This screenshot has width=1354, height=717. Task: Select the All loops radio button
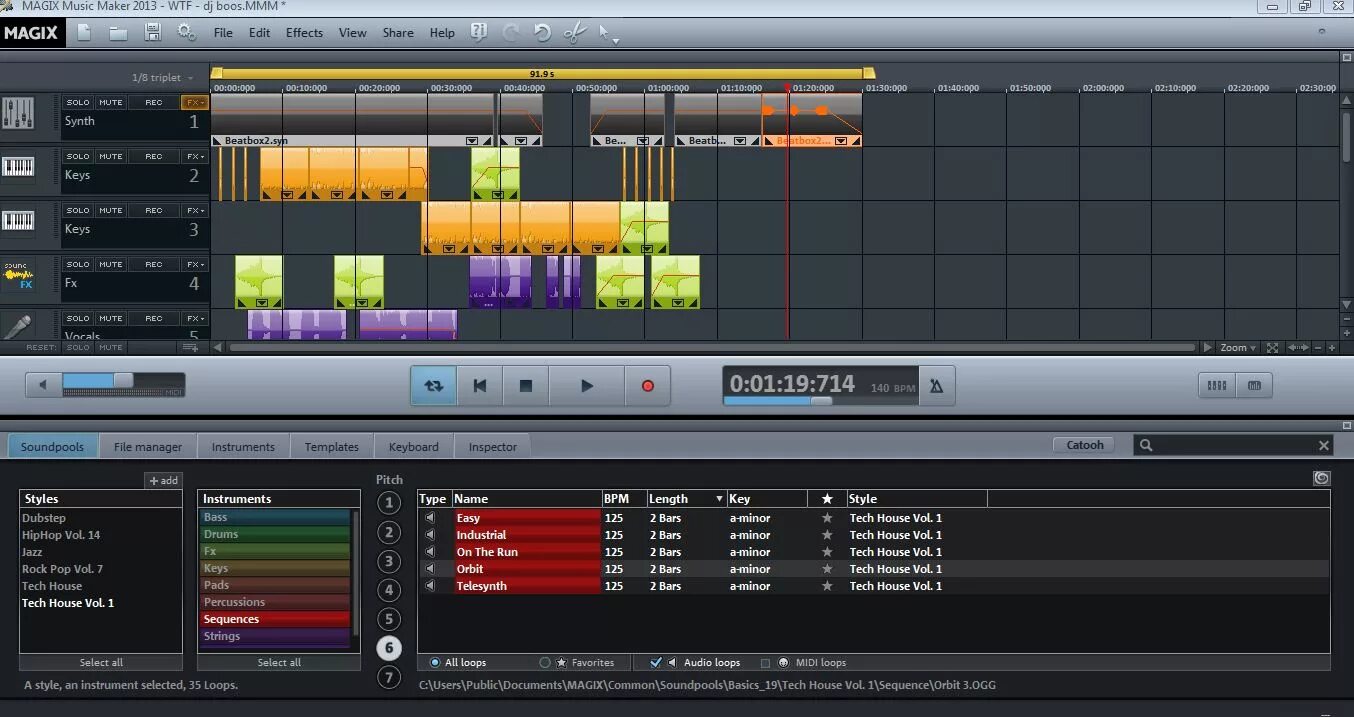tap(435, 663)
